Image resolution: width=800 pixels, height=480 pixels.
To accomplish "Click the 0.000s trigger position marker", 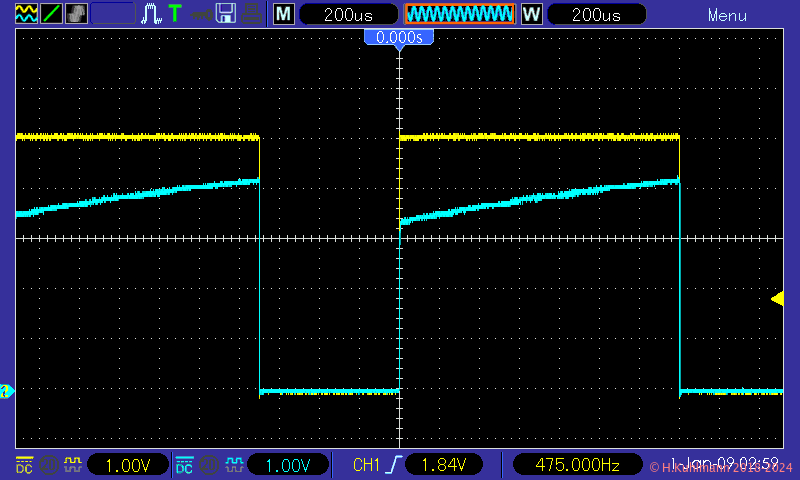I will click(399, 37).
